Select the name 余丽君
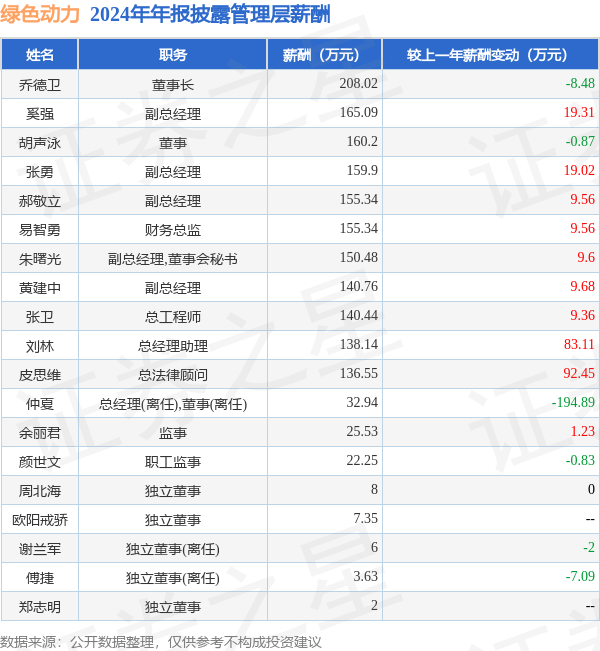This screenshot has width=600, height=651. coord(39,433)
